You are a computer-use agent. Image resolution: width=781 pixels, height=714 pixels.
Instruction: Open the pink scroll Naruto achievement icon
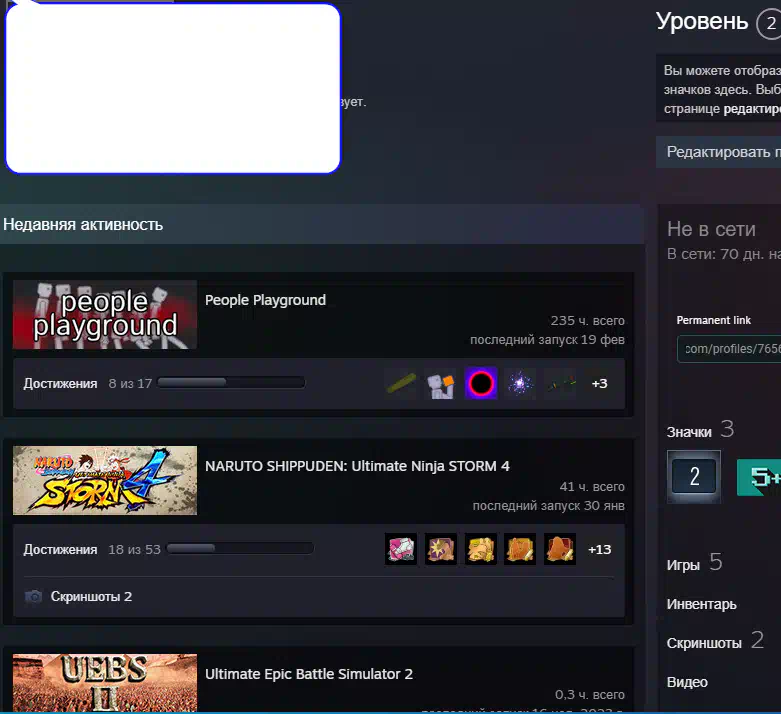(x=401, y=549)
